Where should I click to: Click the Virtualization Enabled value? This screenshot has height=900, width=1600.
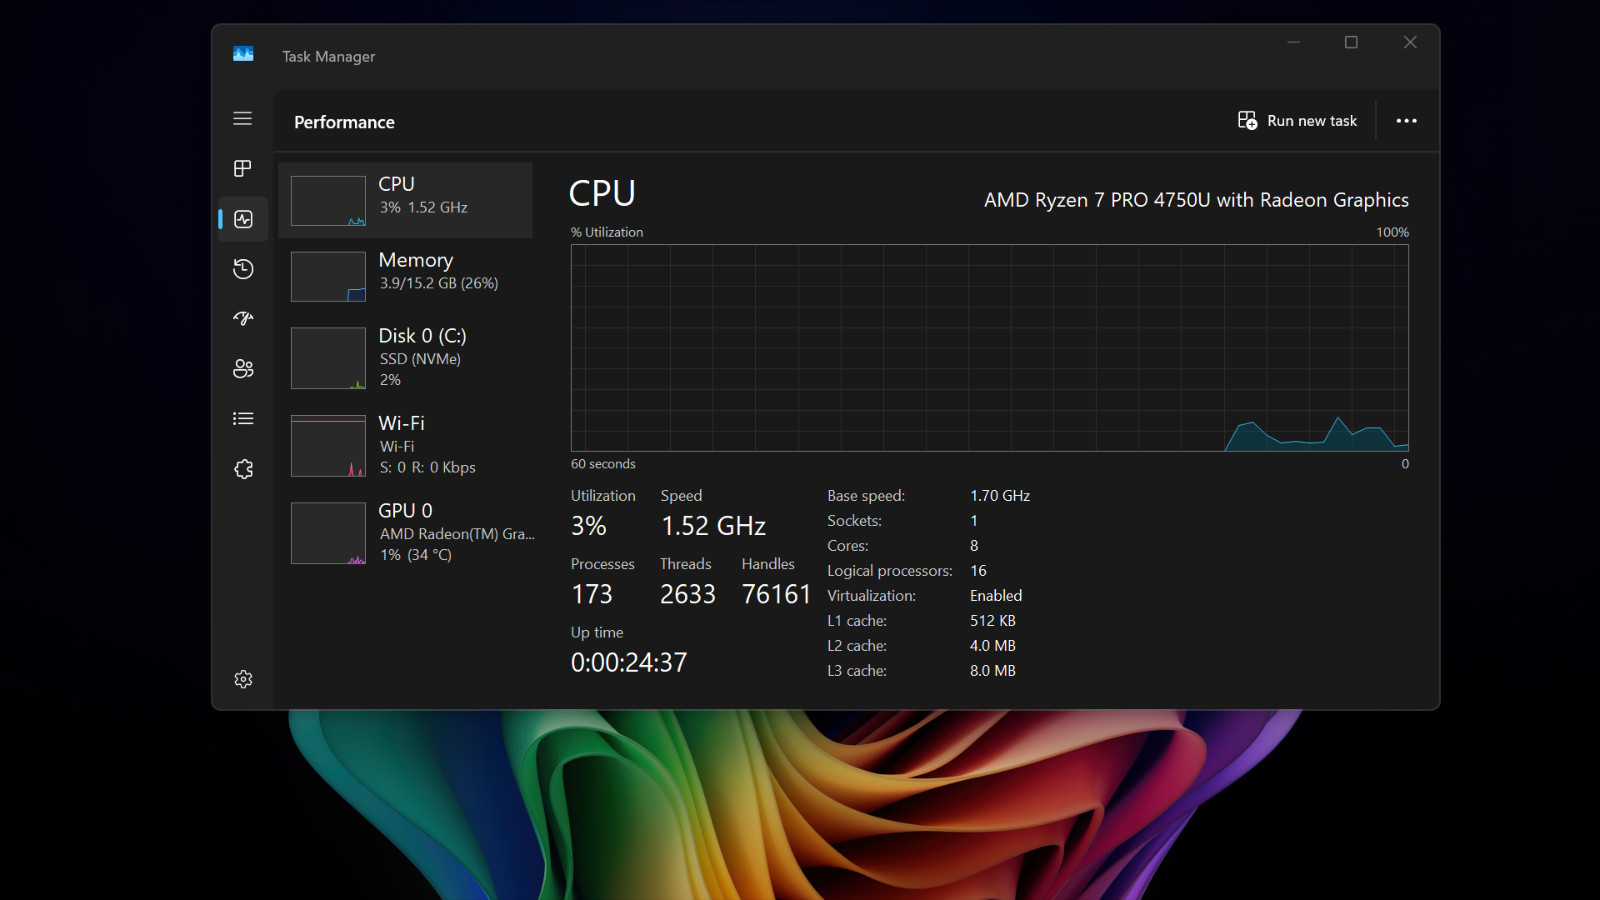[x=996, y=596]
